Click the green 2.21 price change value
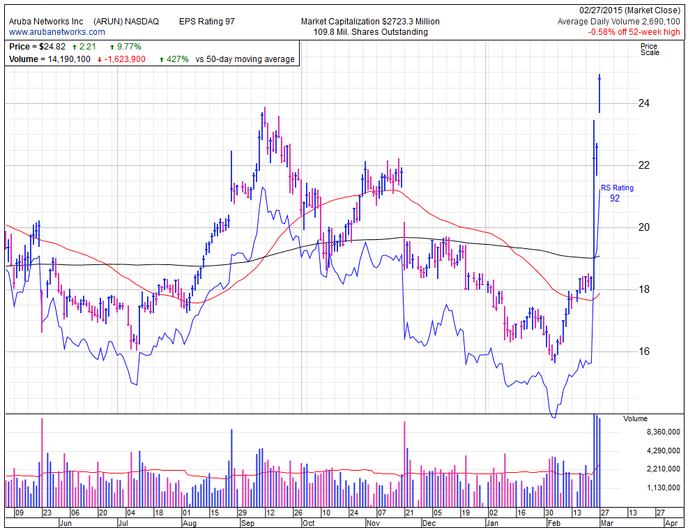Screen dimensions: 688x530 (x=88, y=47)
